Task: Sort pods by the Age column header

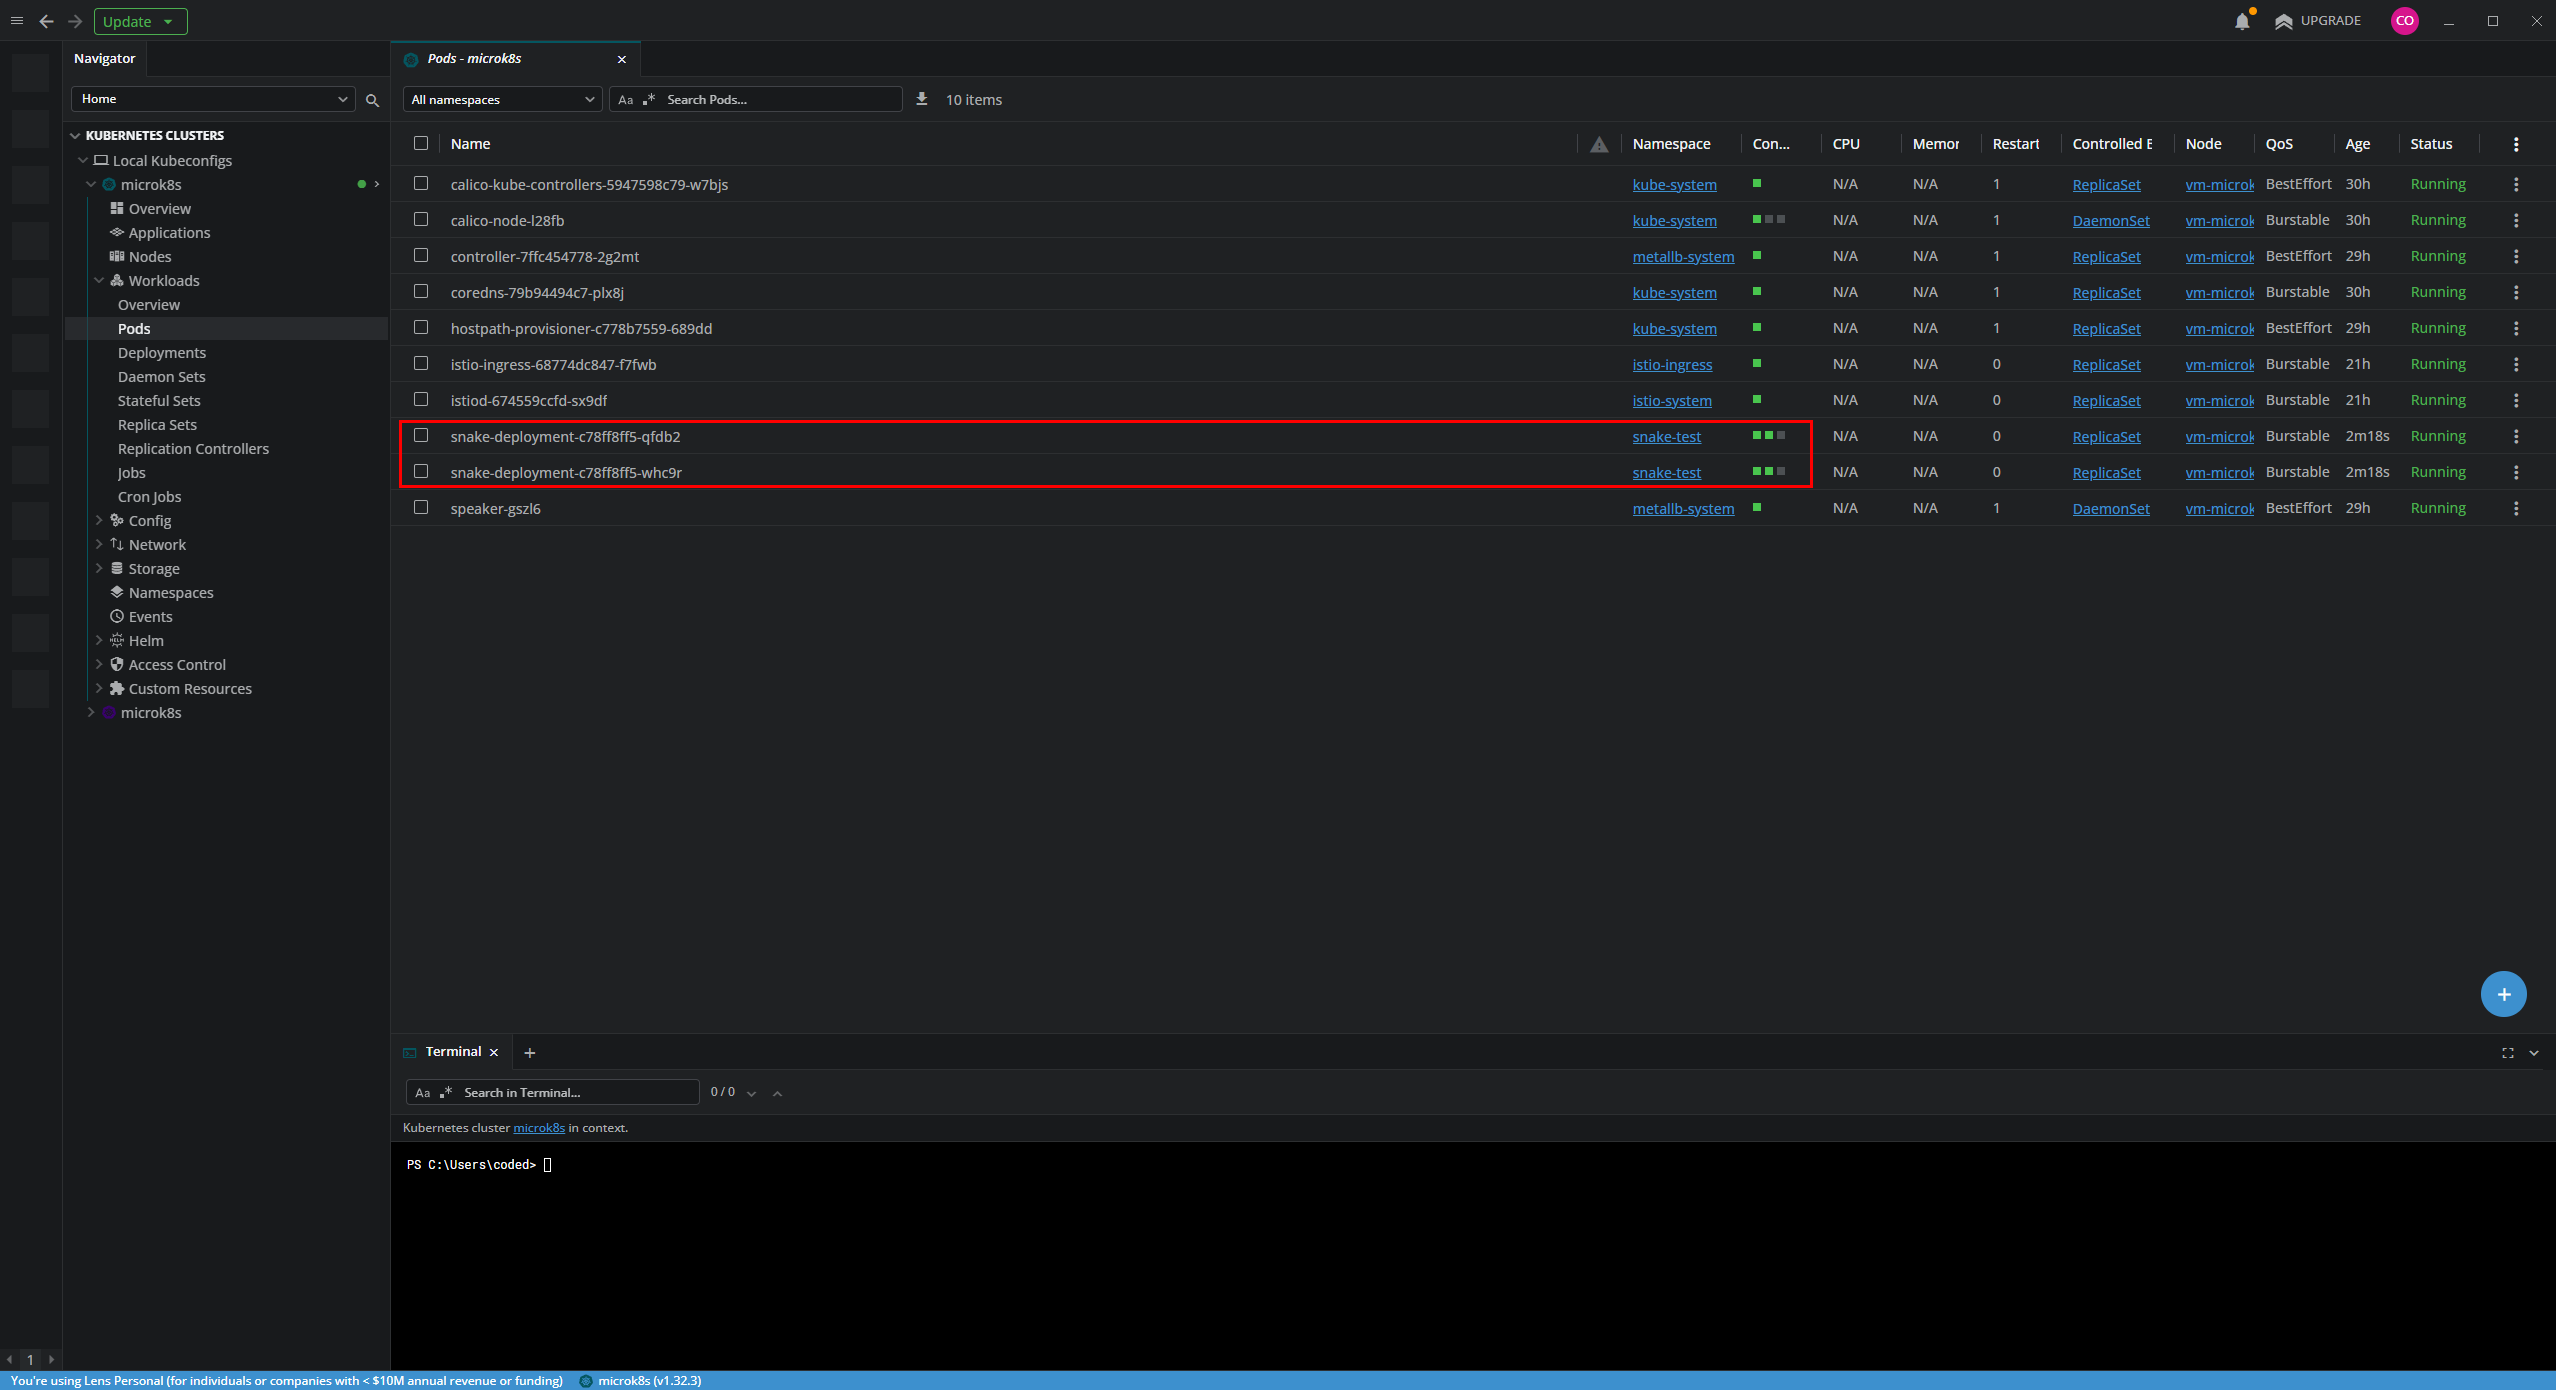Action: [x=2357, y=144]
